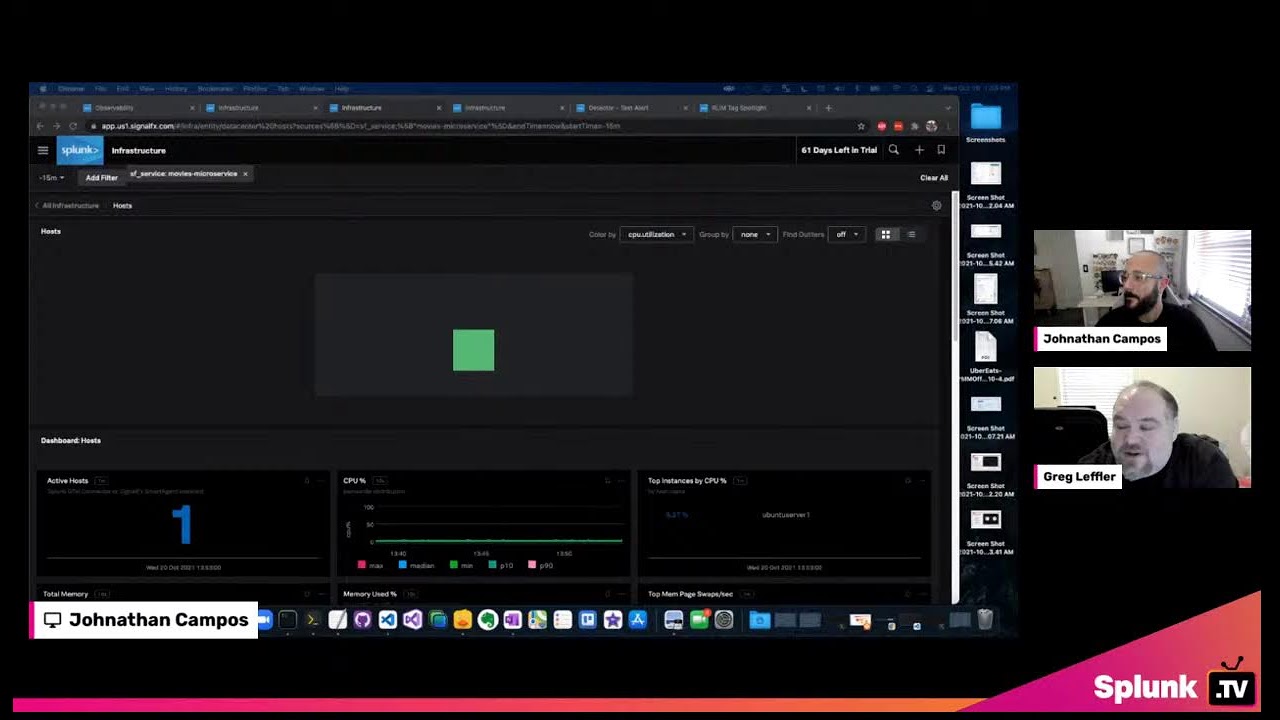1280x720 pixels.
Task: Open the settings gear on Hosts page
Action: click(937, 205)
